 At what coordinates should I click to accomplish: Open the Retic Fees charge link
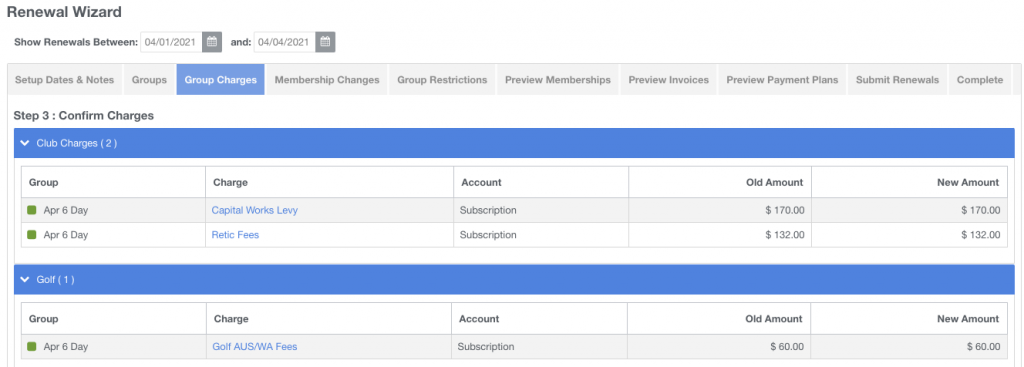coord(235,234)
